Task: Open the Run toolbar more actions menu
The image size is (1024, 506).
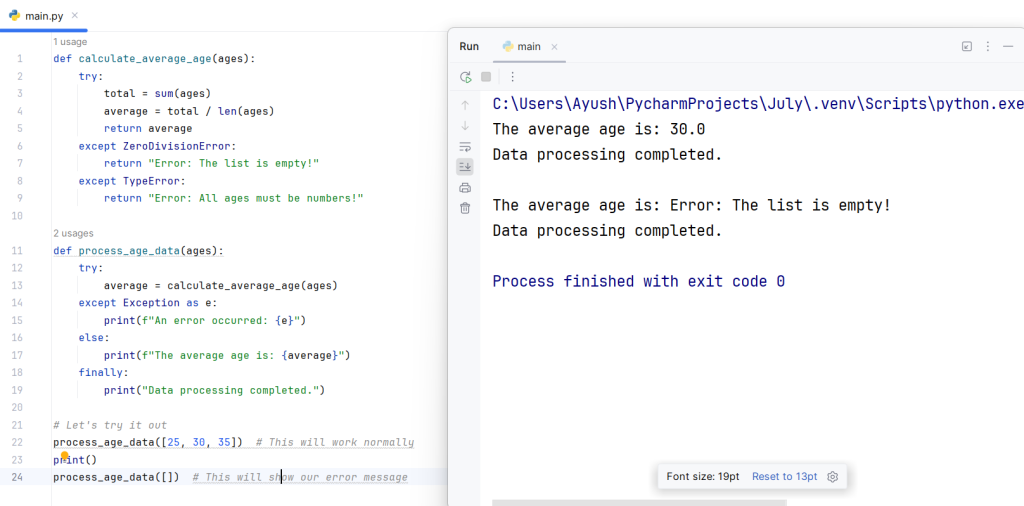Action: pyautogui.click(x=513, y=77)
